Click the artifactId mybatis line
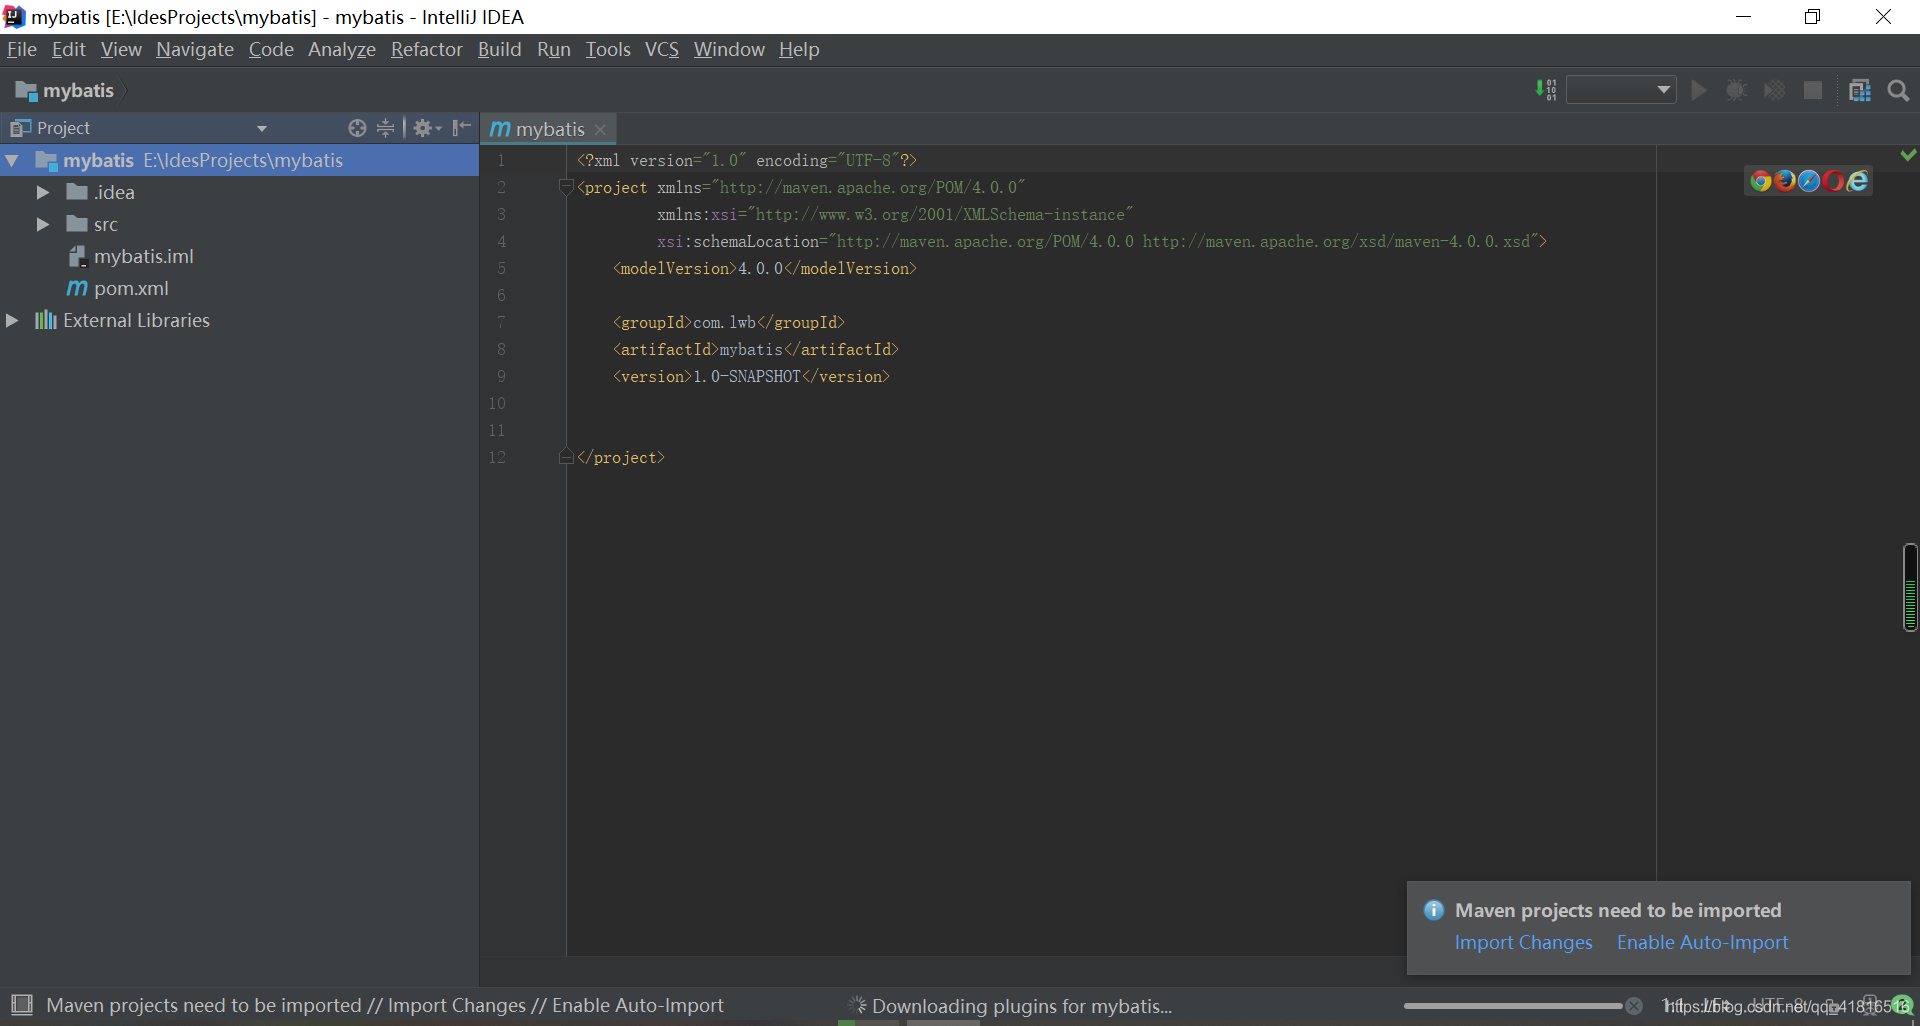The width and height of the screenshot is (1920, 1026). [755, 349]
